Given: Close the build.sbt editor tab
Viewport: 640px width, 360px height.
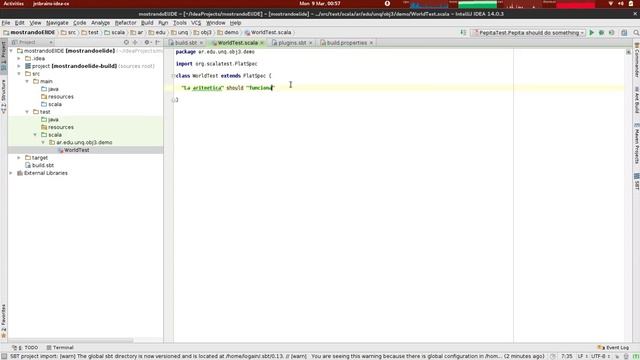Looking at the screenshot, I should tap(201, 43).
